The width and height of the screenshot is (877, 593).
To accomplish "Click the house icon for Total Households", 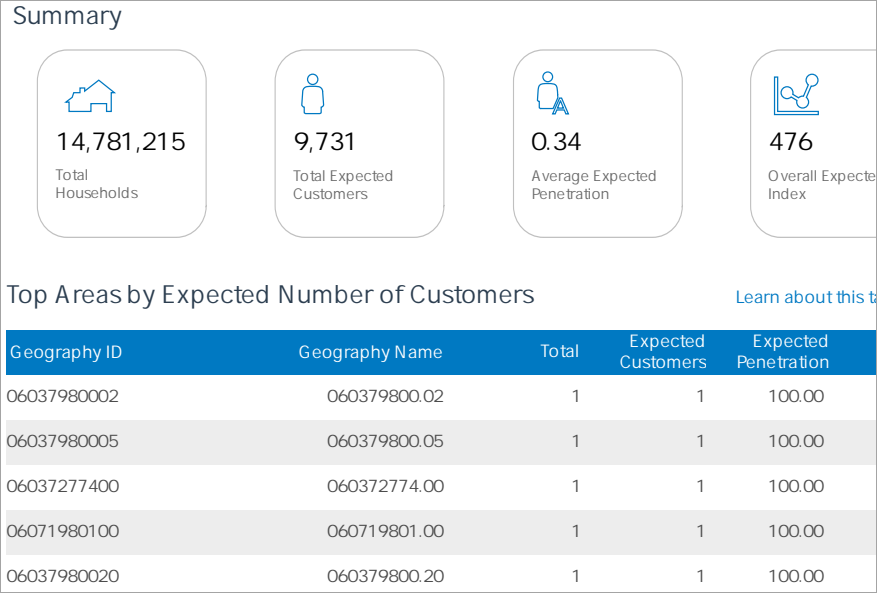I will pos(90,96).
